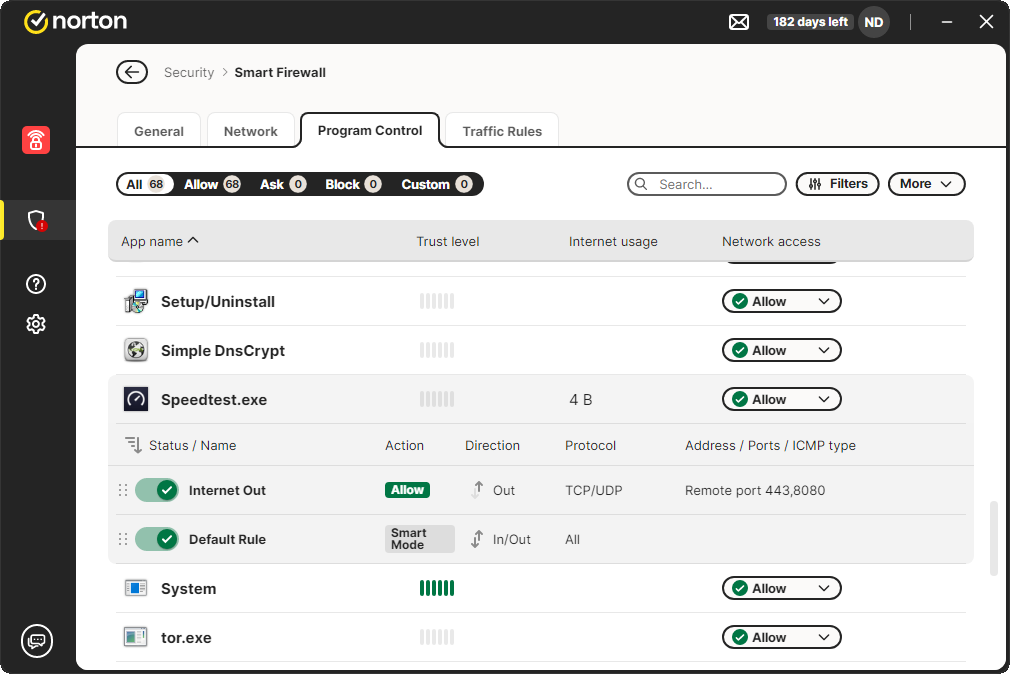Open the red Wi-Fi security sidebar icon
The height and width of the screenshot is (674, 1010).
pos(36,140)
